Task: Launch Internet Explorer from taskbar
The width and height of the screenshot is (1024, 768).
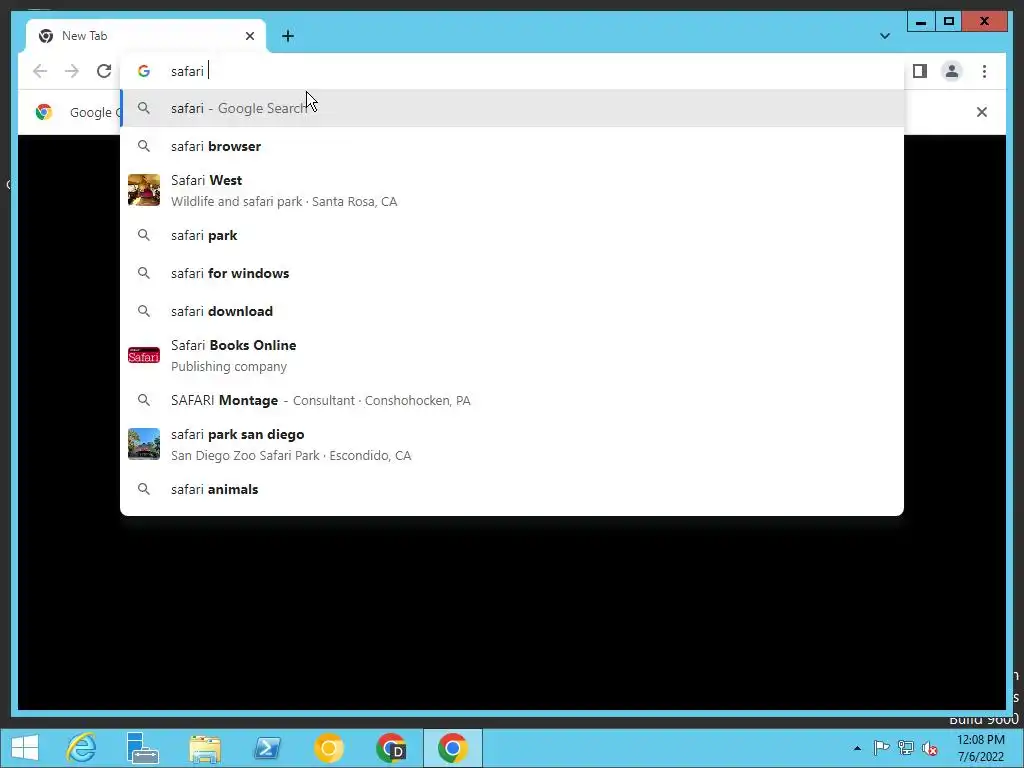Action: click(x=81, y=748)
